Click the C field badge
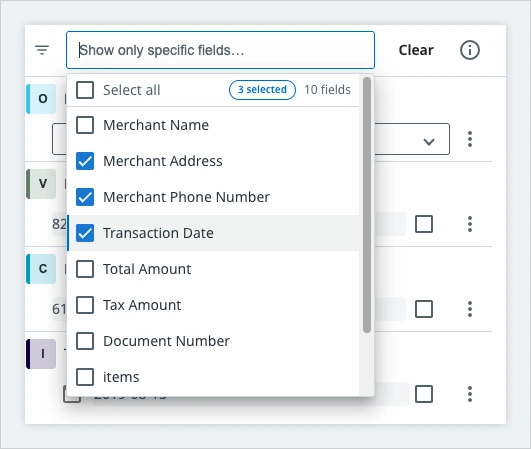Viewport: 531px width, 449px height. pyautogui.click(x=41, y=269)
